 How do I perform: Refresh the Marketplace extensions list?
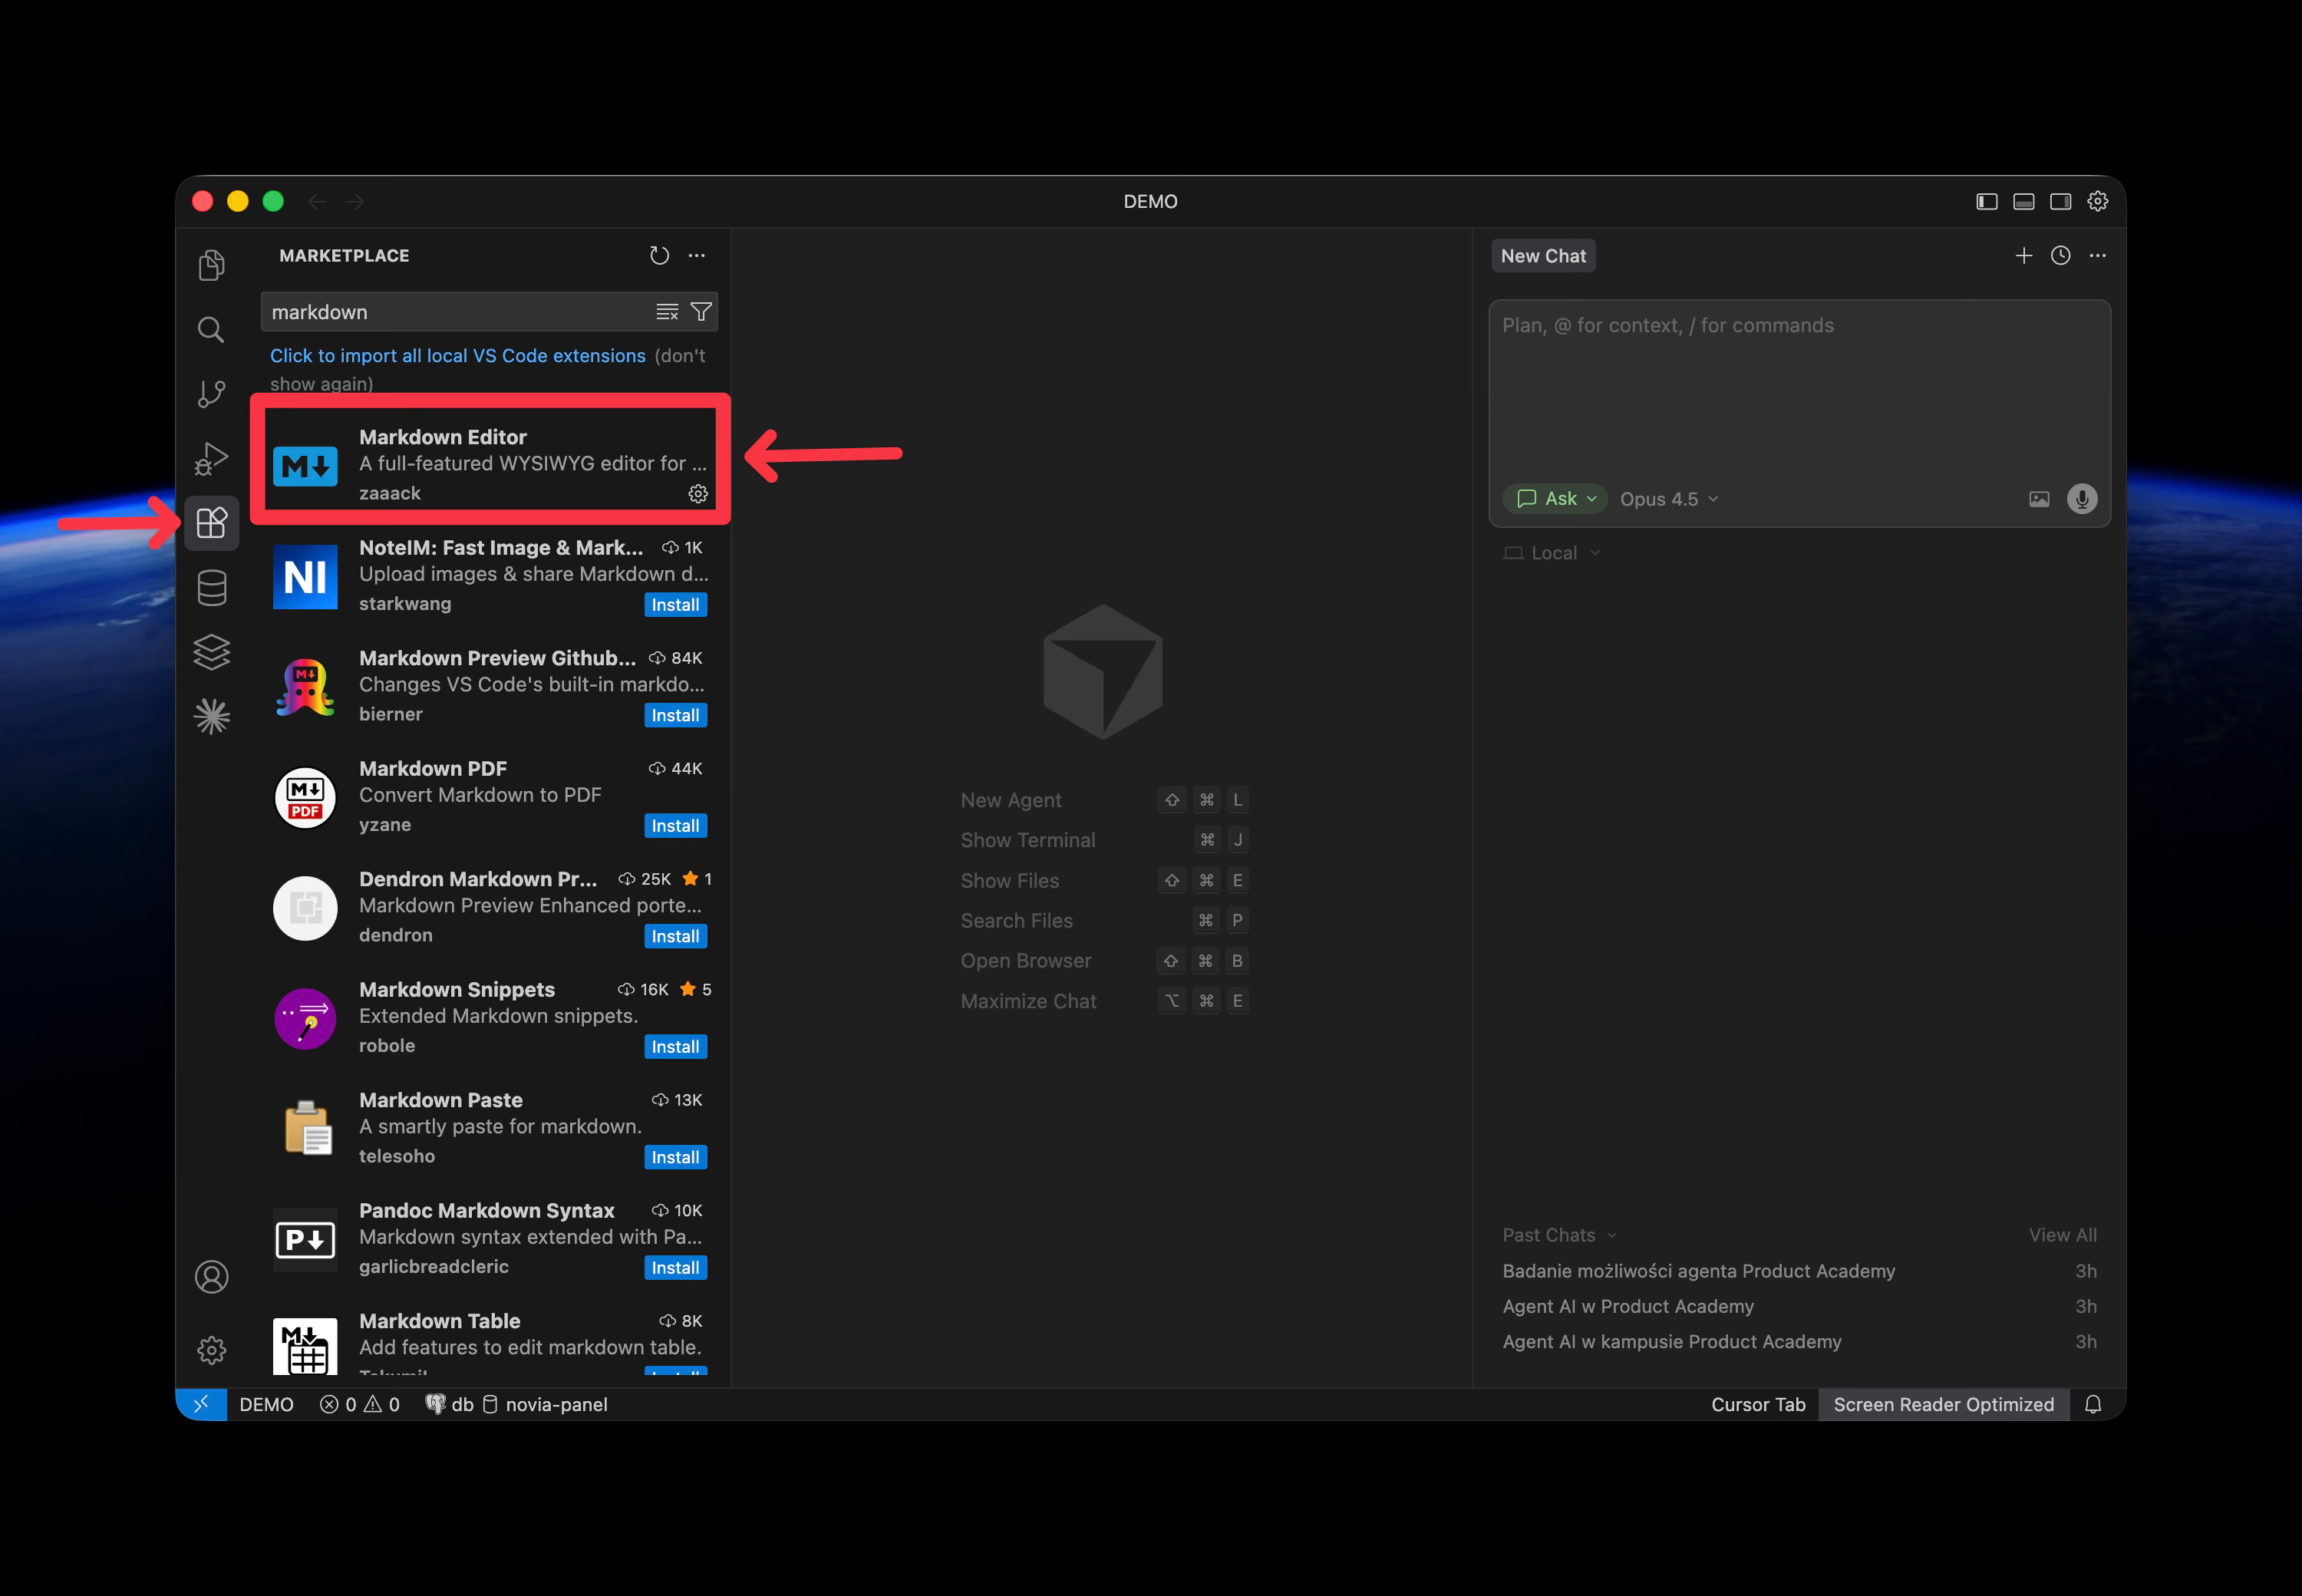click(659, 256)
